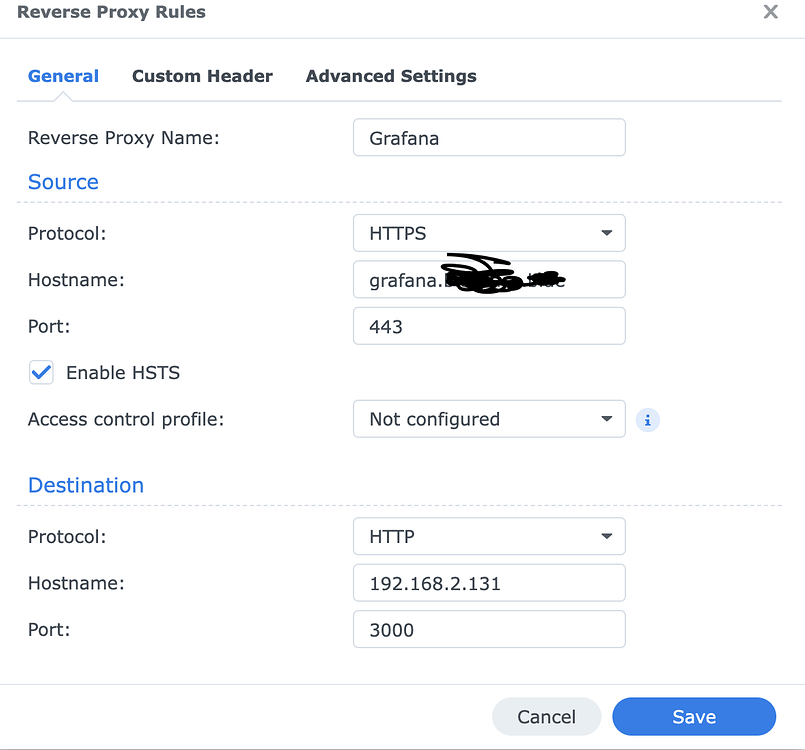Select the Destination Port field showing 3000
Screen dimensions: 805x750
[x=489, y=629]
